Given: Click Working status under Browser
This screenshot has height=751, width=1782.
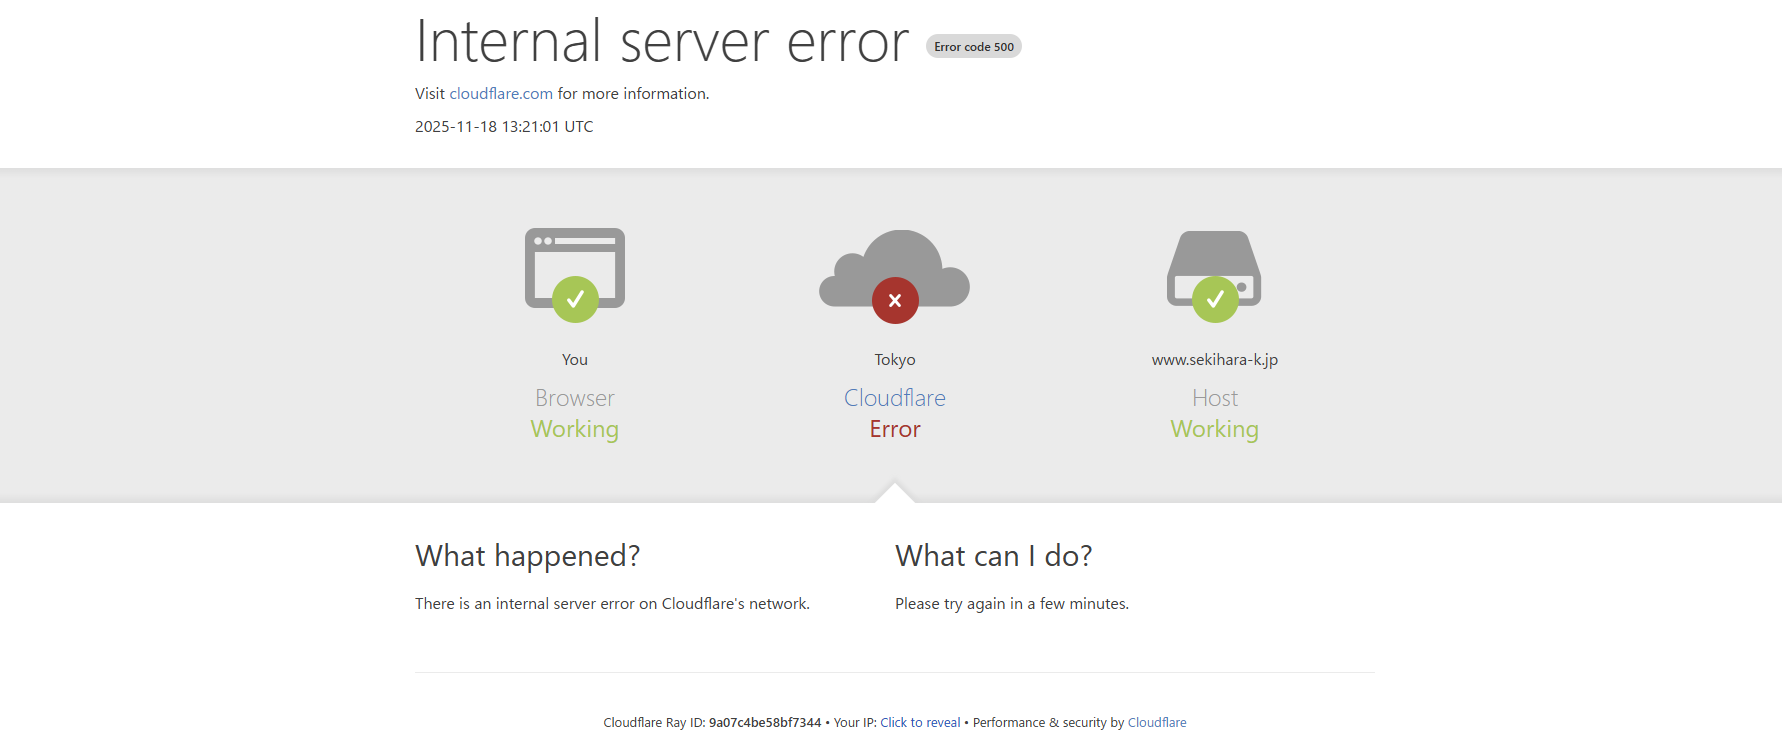Looking at the screenshot, I should click(x=575, y=429).
